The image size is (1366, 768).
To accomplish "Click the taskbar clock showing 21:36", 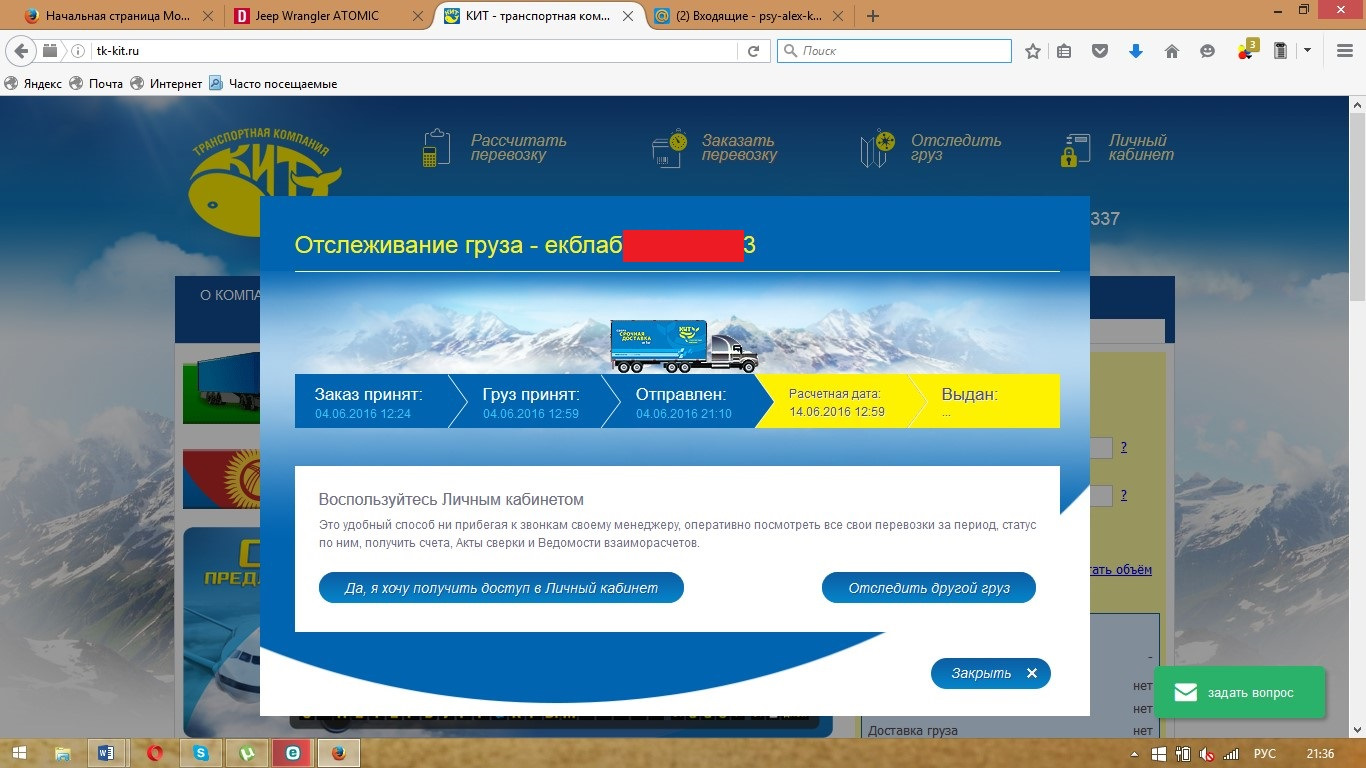I will (1321, 753).
